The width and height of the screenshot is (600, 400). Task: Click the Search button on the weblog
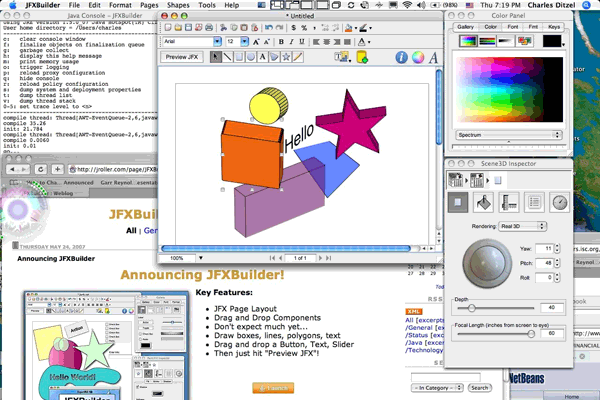(479, 388)
